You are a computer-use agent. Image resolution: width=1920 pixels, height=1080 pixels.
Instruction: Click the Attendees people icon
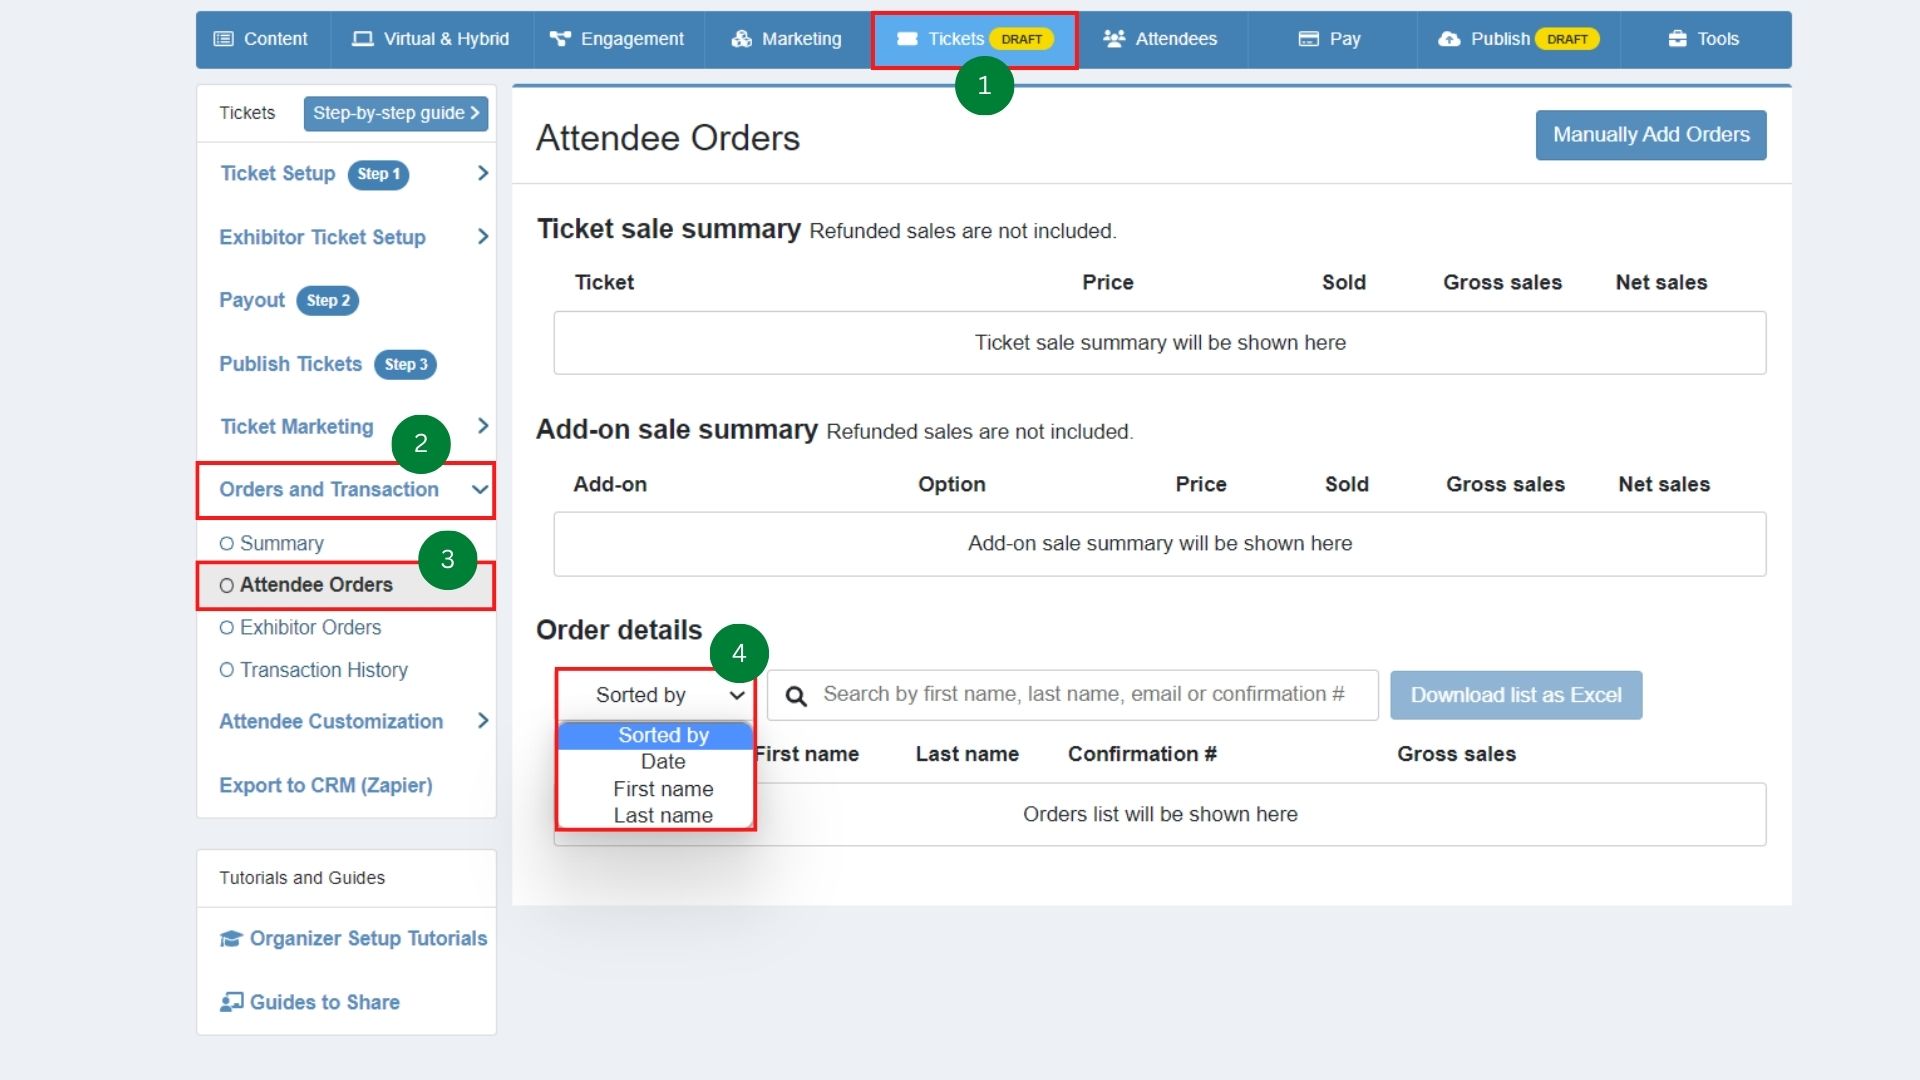click(1113, 39)
